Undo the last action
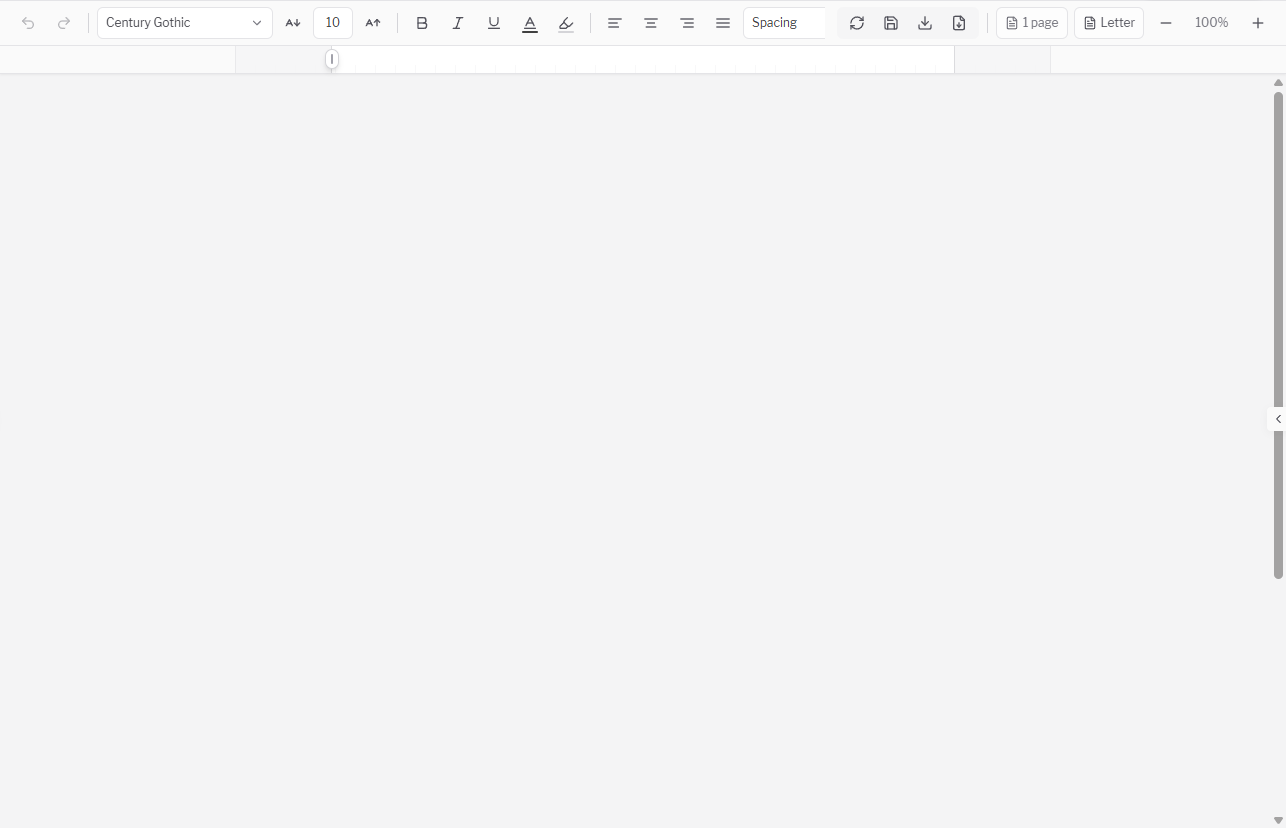This screenshot has width=1286, height=828. click(28, 23)
